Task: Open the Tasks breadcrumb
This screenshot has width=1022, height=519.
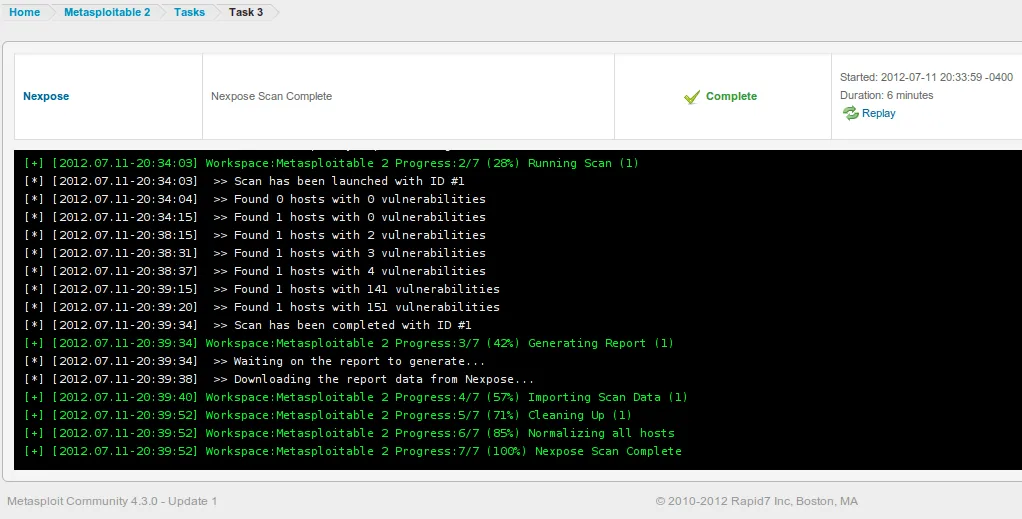Action: [189, 12]
